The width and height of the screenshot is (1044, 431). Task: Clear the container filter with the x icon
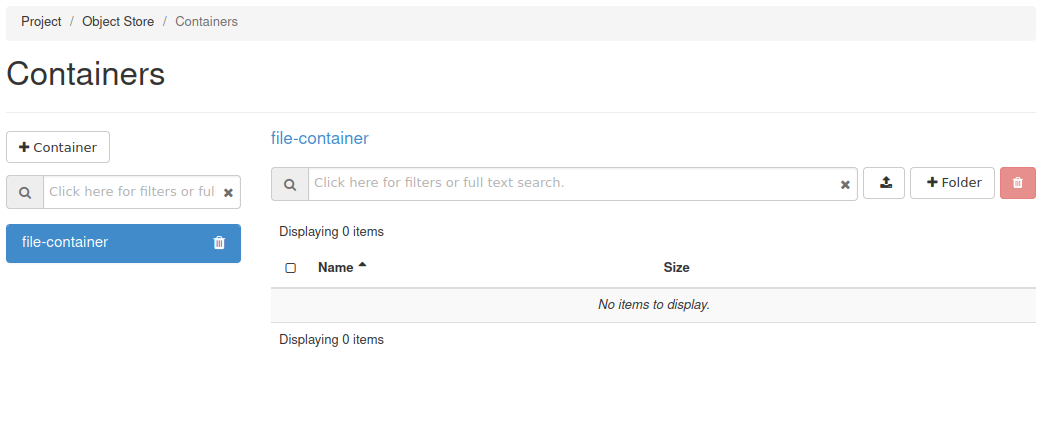click(x=228, y=192)
